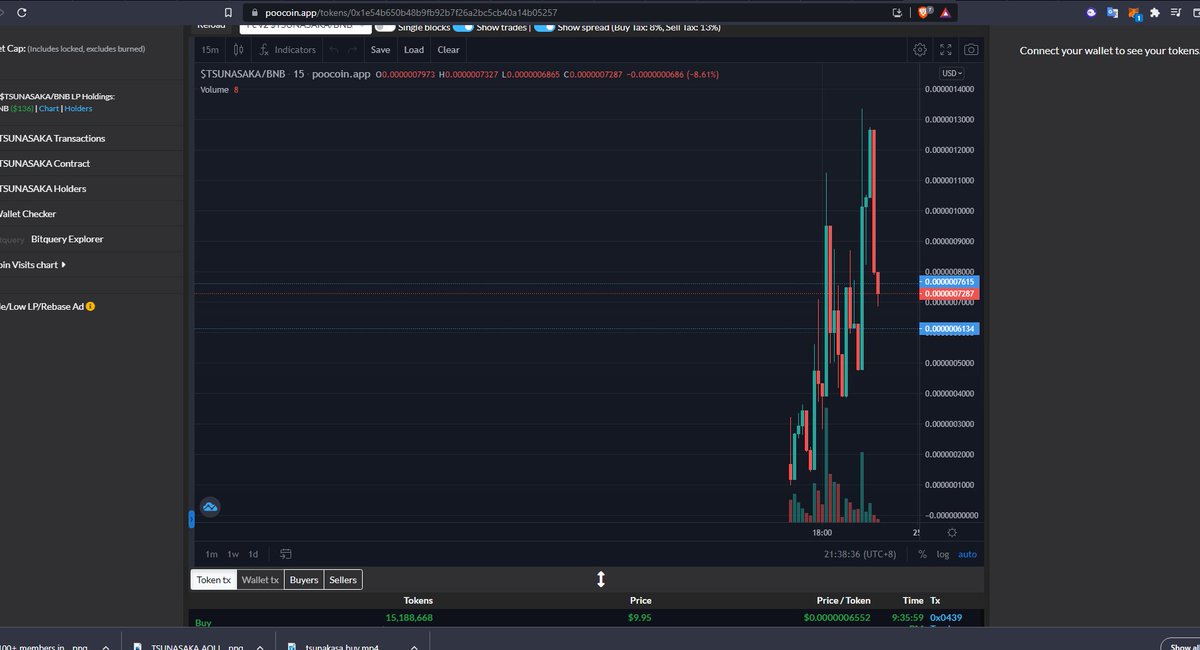Set the range to 1d

pyautogui.click(x=253, y=554)
